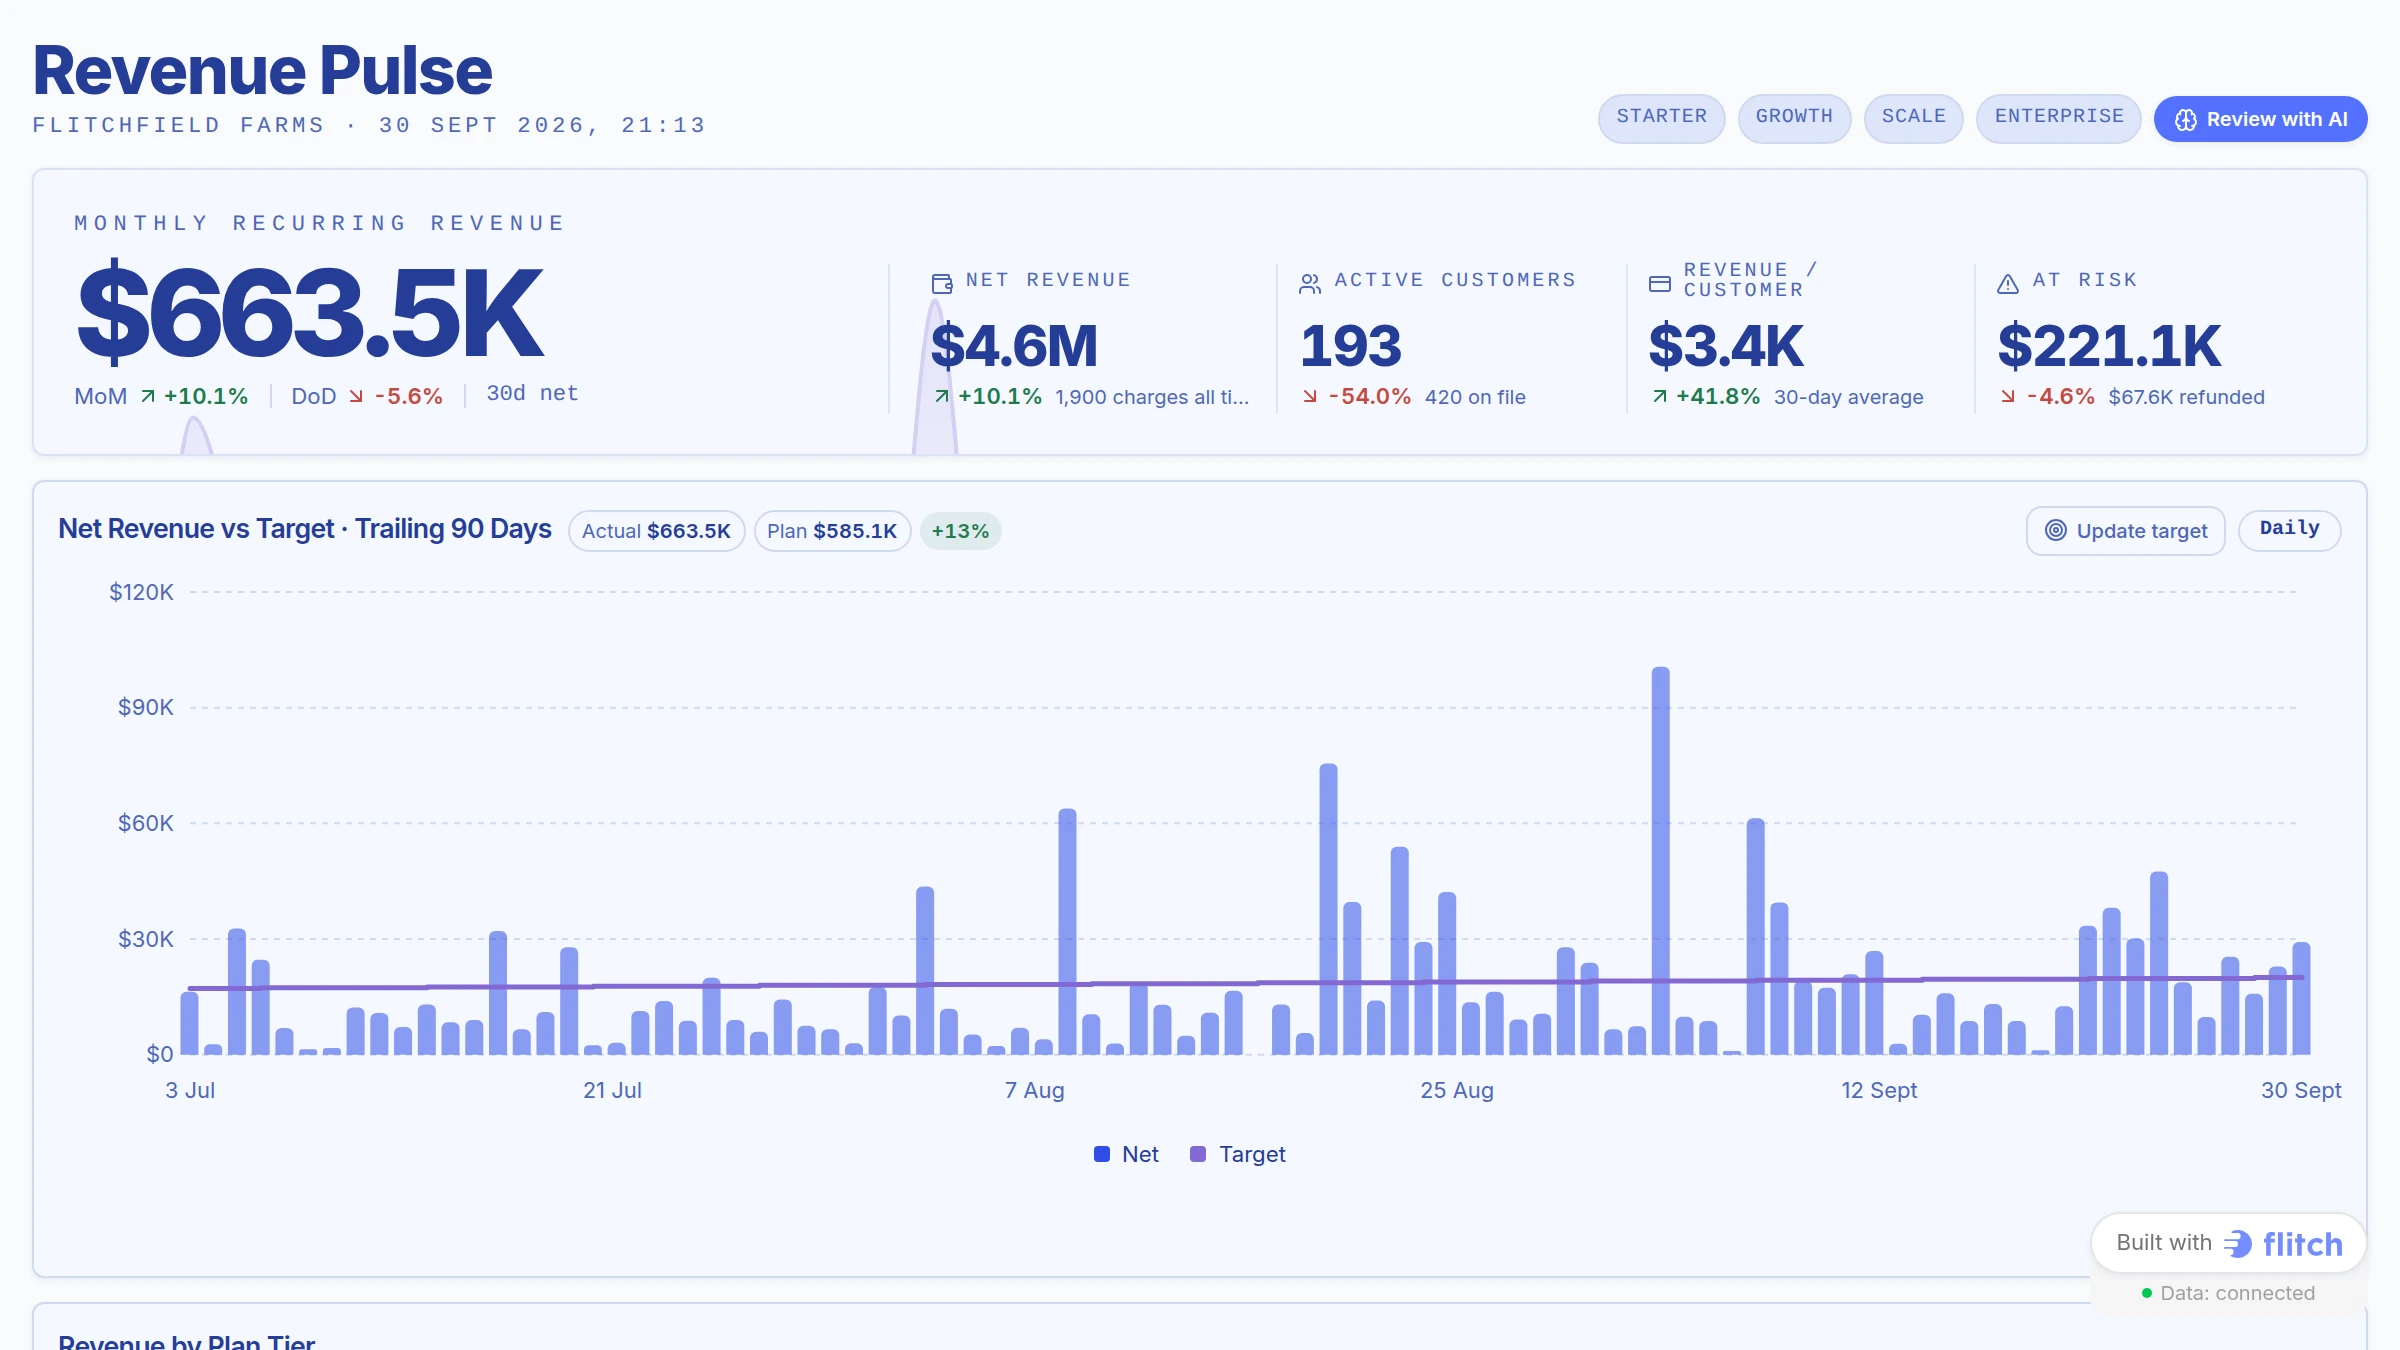Open the Built with flitch link

tap(2229, 1243)
